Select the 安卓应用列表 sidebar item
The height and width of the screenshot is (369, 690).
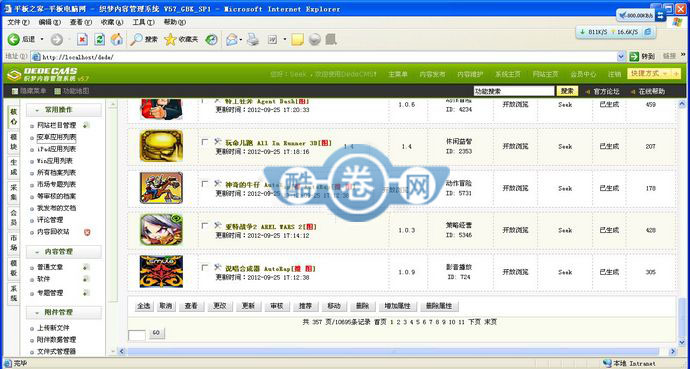tap(56, 137)
